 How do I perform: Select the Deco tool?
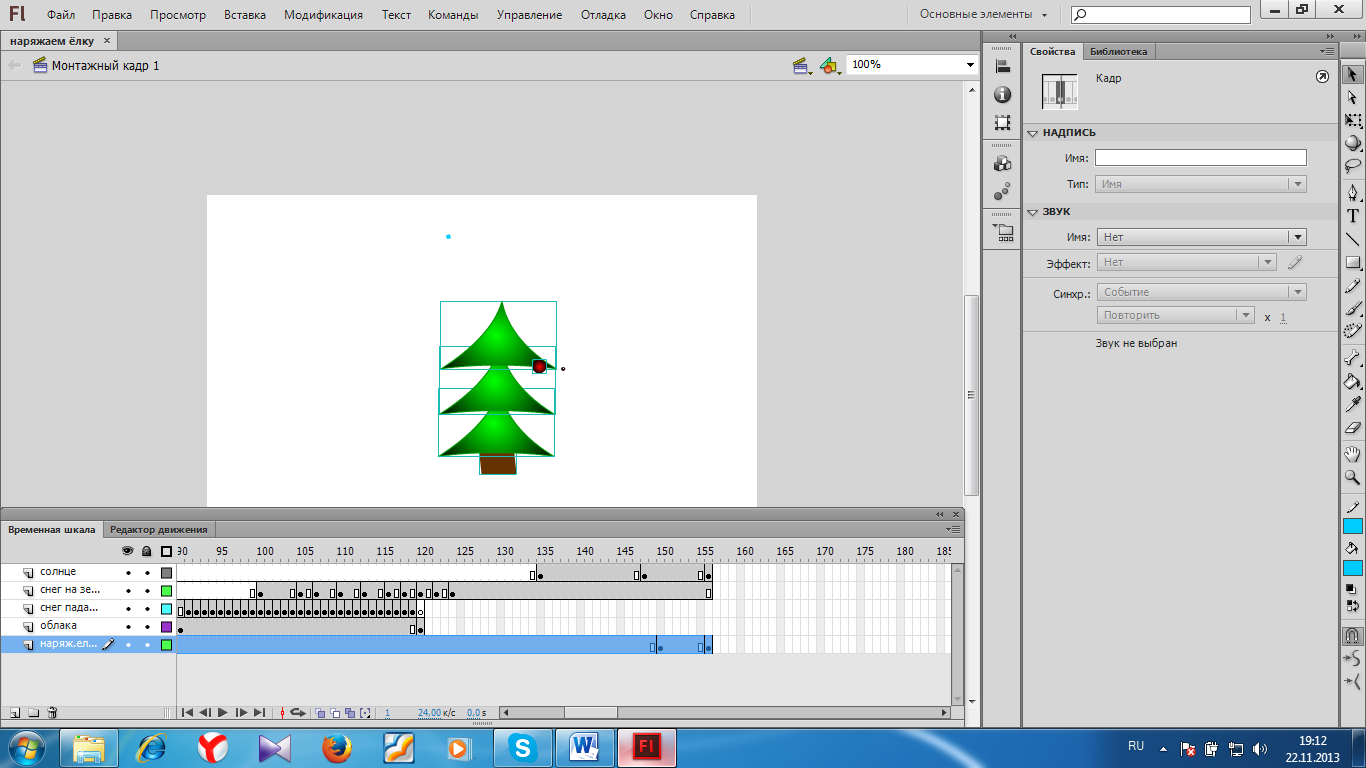[1352, 331]
